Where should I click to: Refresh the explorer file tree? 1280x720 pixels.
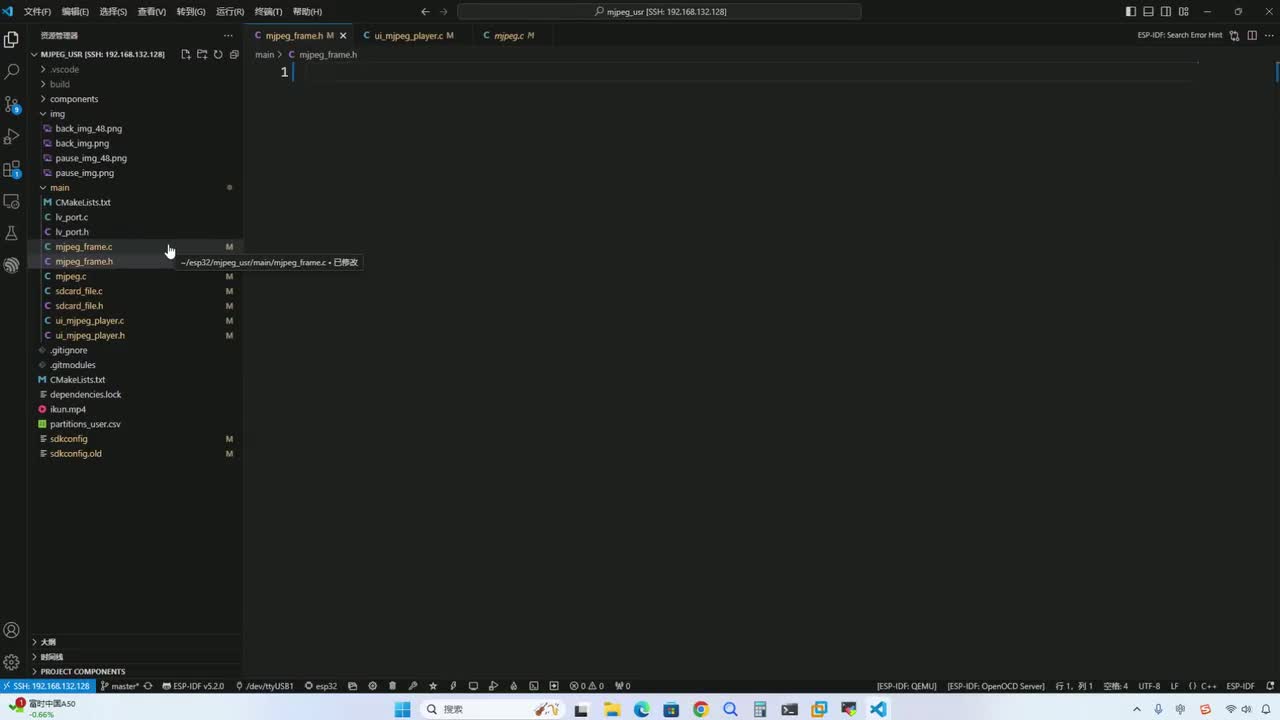tap(218, 54)
